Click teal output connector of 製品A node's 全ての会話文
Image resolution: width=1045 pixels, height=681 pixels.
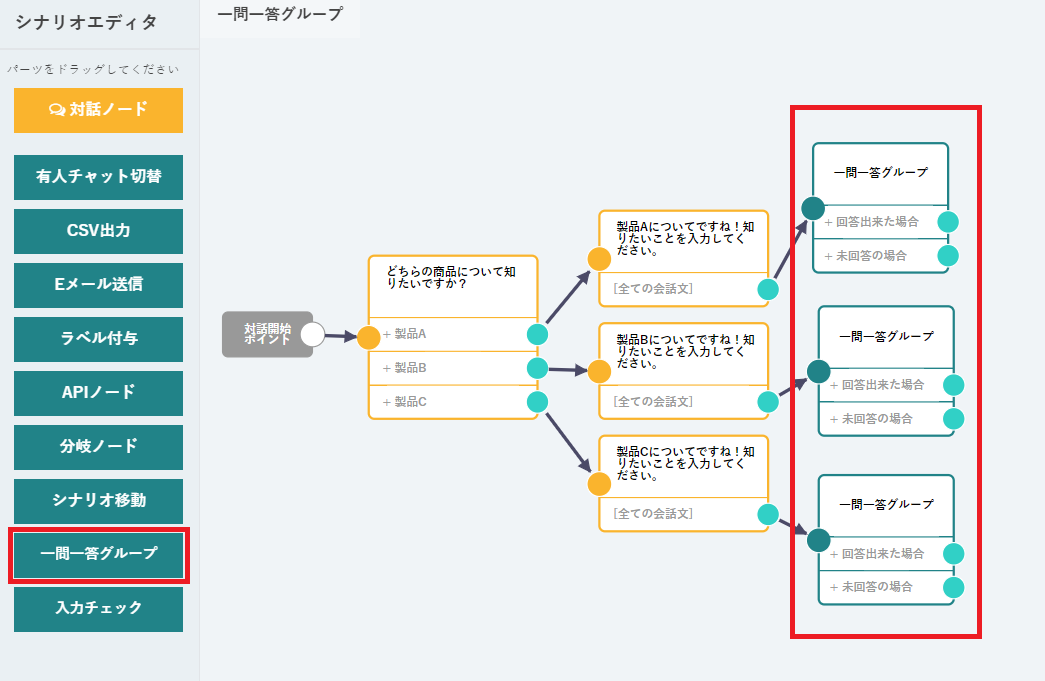tap(768, 289)
